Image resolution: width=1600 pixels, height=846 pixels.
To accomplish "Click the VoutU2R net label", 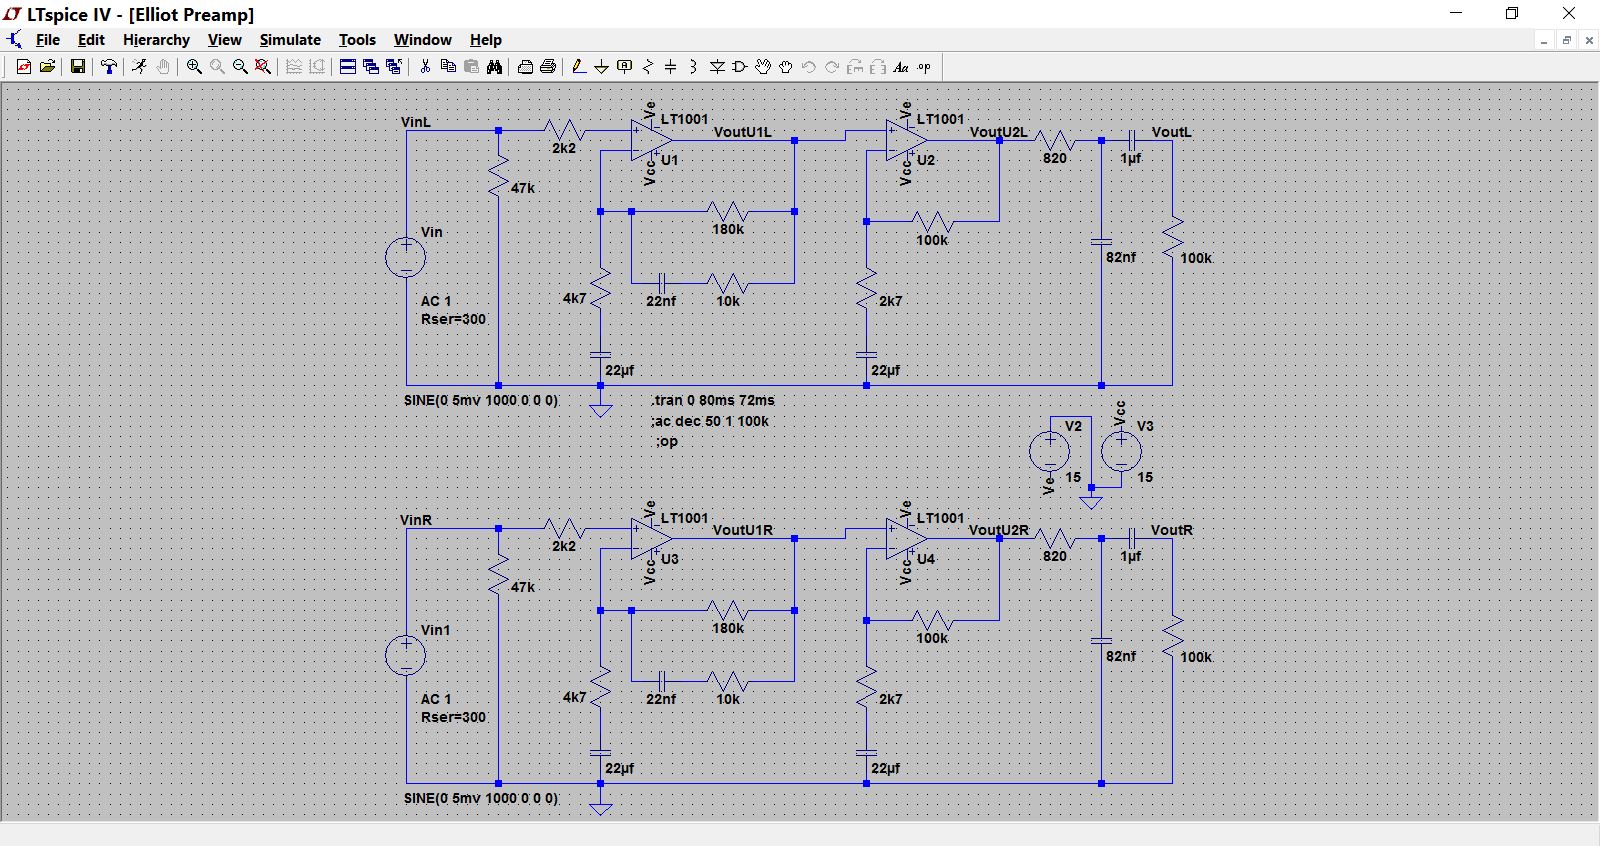I will [x=998, y=530].
